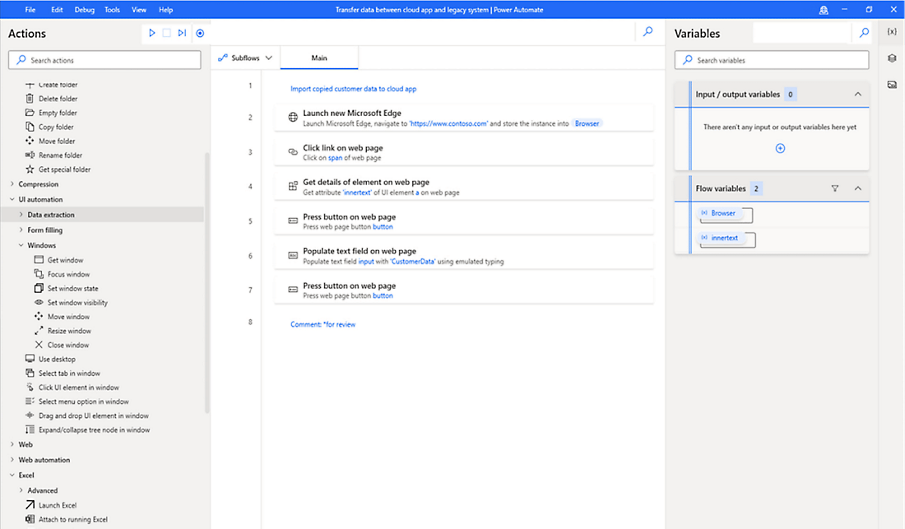This screenshot has height=529, width=905.
Task: Click the Stop flow button
Action: 167,33
